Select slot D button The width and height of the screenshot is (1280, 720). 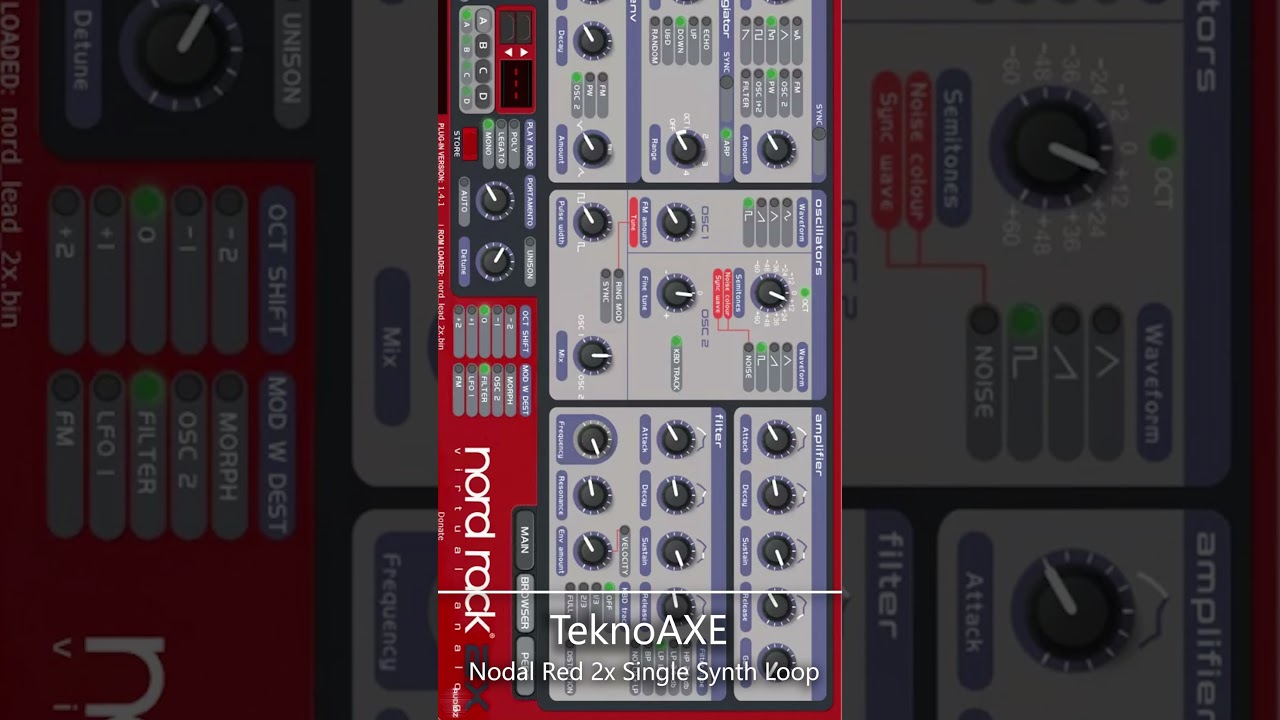click(483, 95)
